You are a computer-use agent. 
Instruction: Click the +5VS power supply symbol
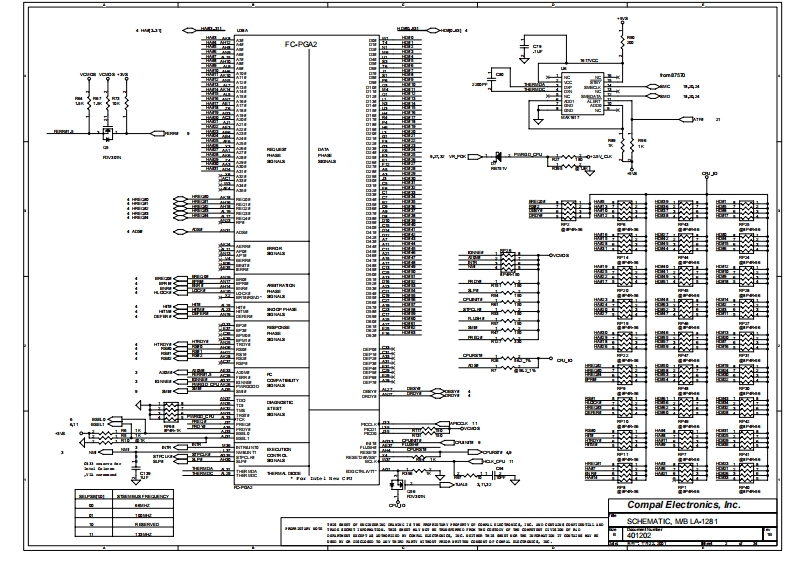point(622,17)
